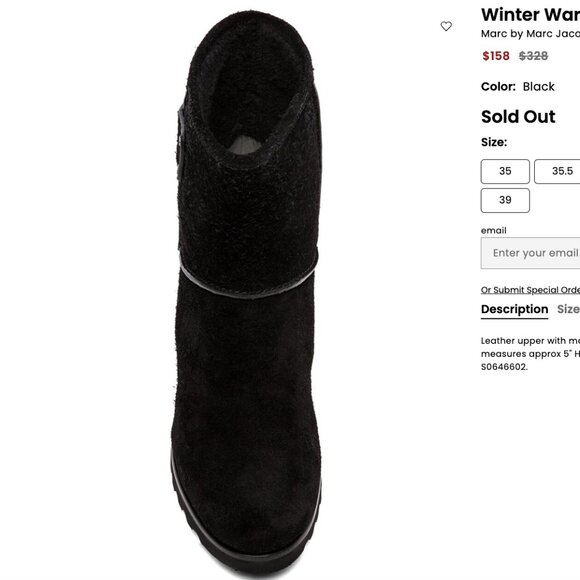Switch to the Description tab

tap(515, 309)
